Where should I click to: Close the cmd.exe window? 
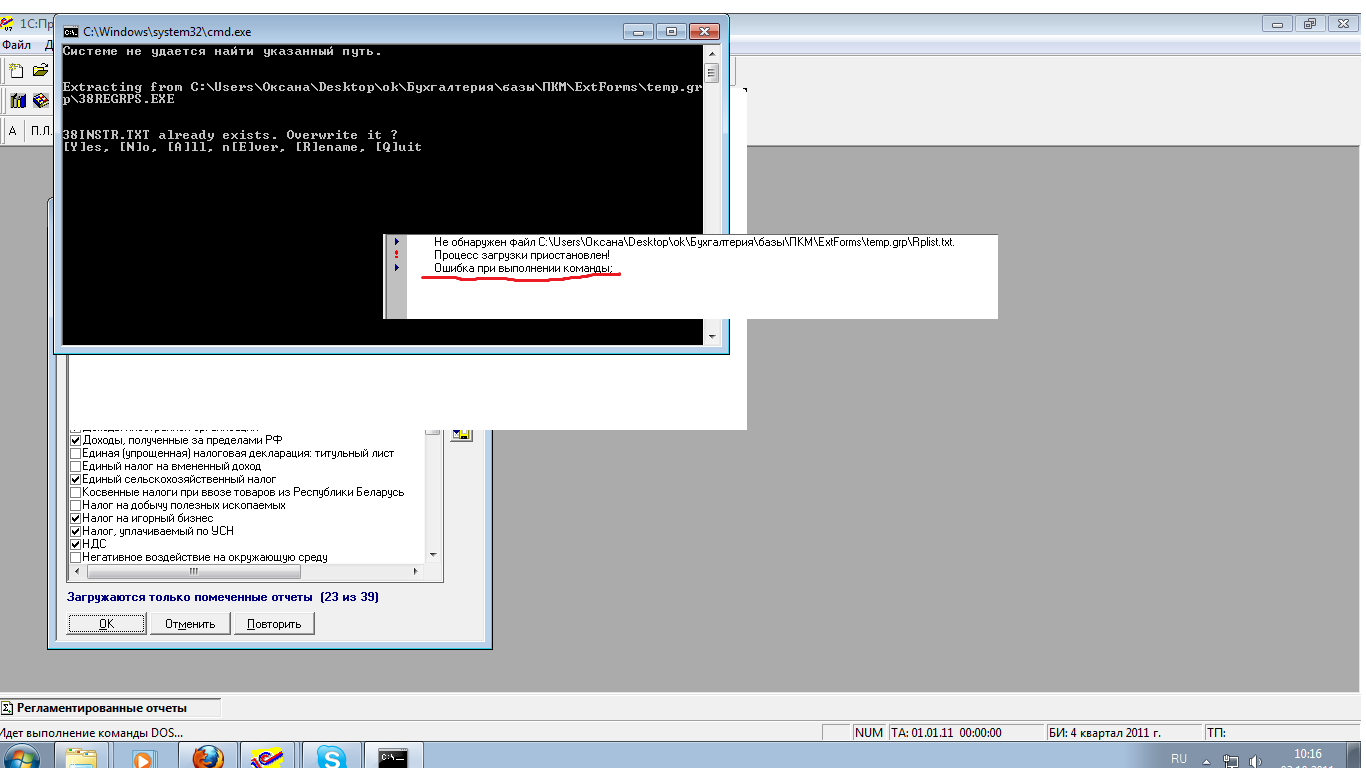[705, 31]
